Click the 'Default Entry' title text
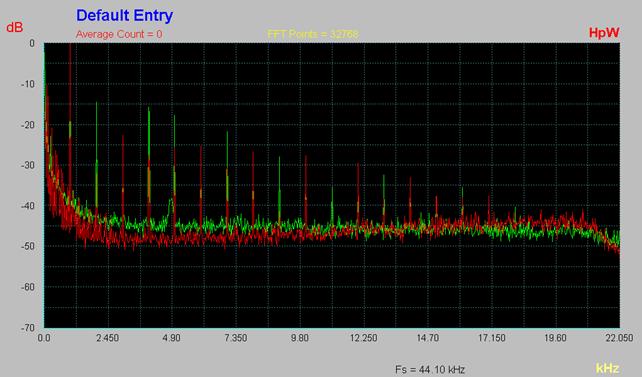This screenshot has height=377, width=642. click(124, 16)
